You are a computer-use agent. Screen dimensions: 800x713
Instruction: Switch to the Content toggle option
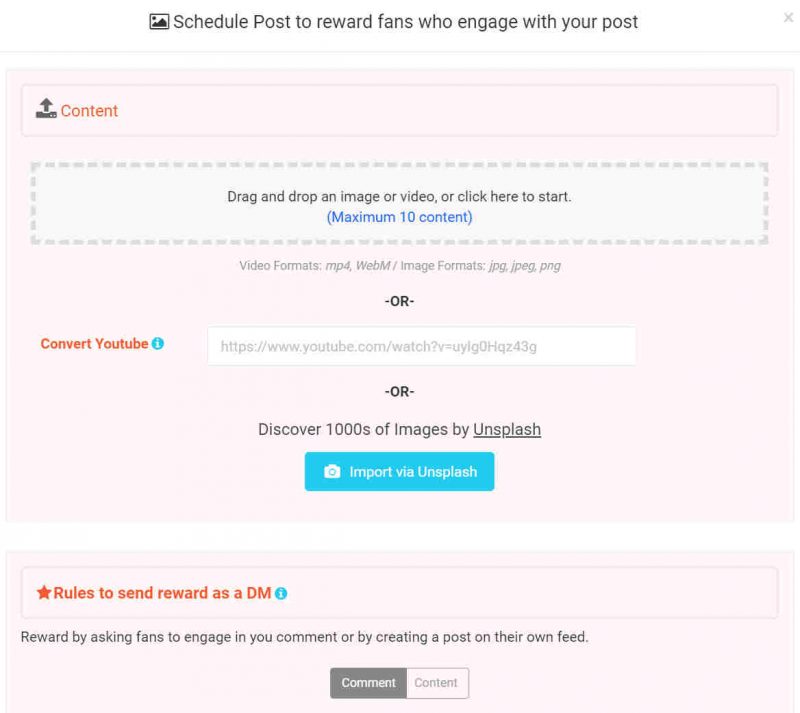click(x=437, y=683)
